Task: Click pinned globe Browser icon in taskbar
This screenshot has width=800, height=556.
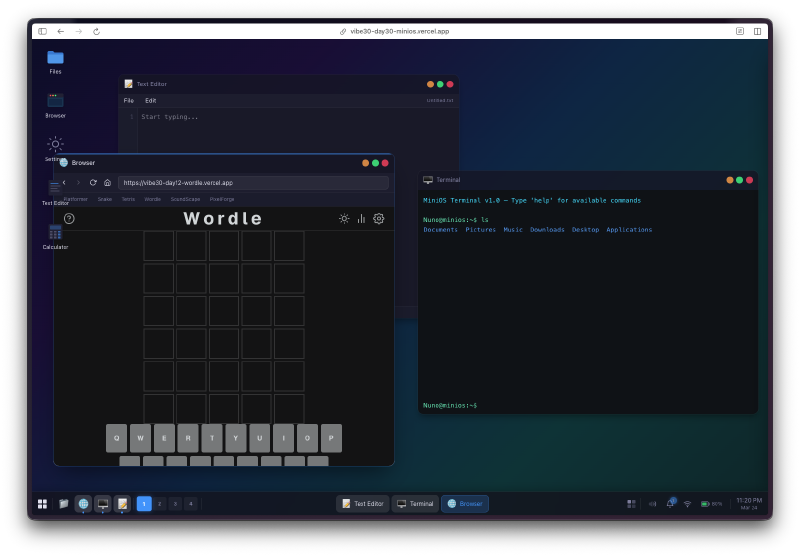Action: pos(83,504)
